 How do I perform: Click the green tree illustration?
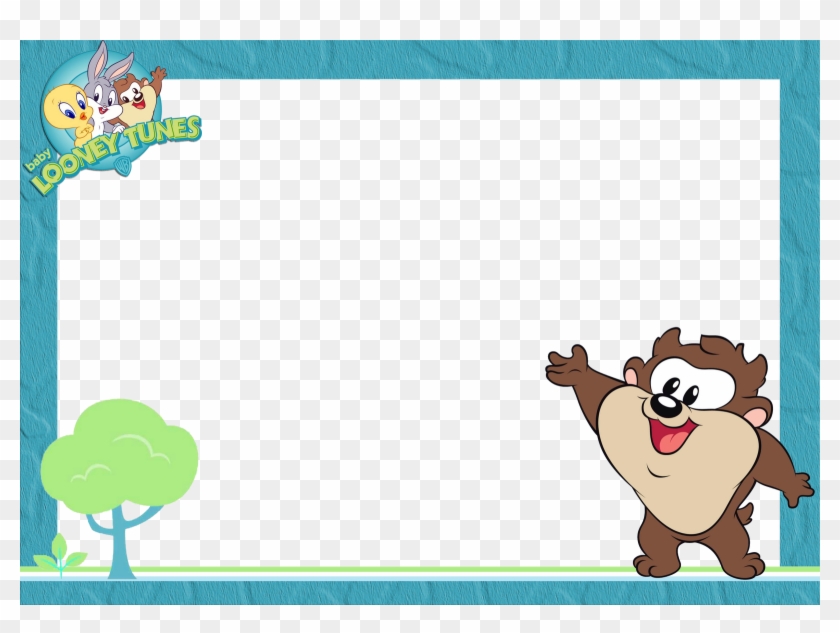pos(119,488)
